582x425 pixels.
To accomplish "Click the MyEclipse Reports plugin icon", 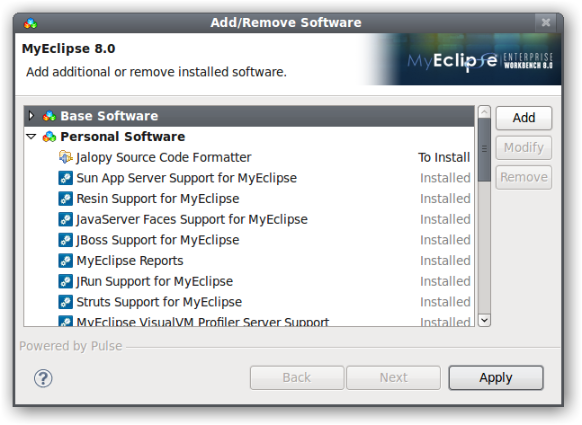I will point(65,261).
